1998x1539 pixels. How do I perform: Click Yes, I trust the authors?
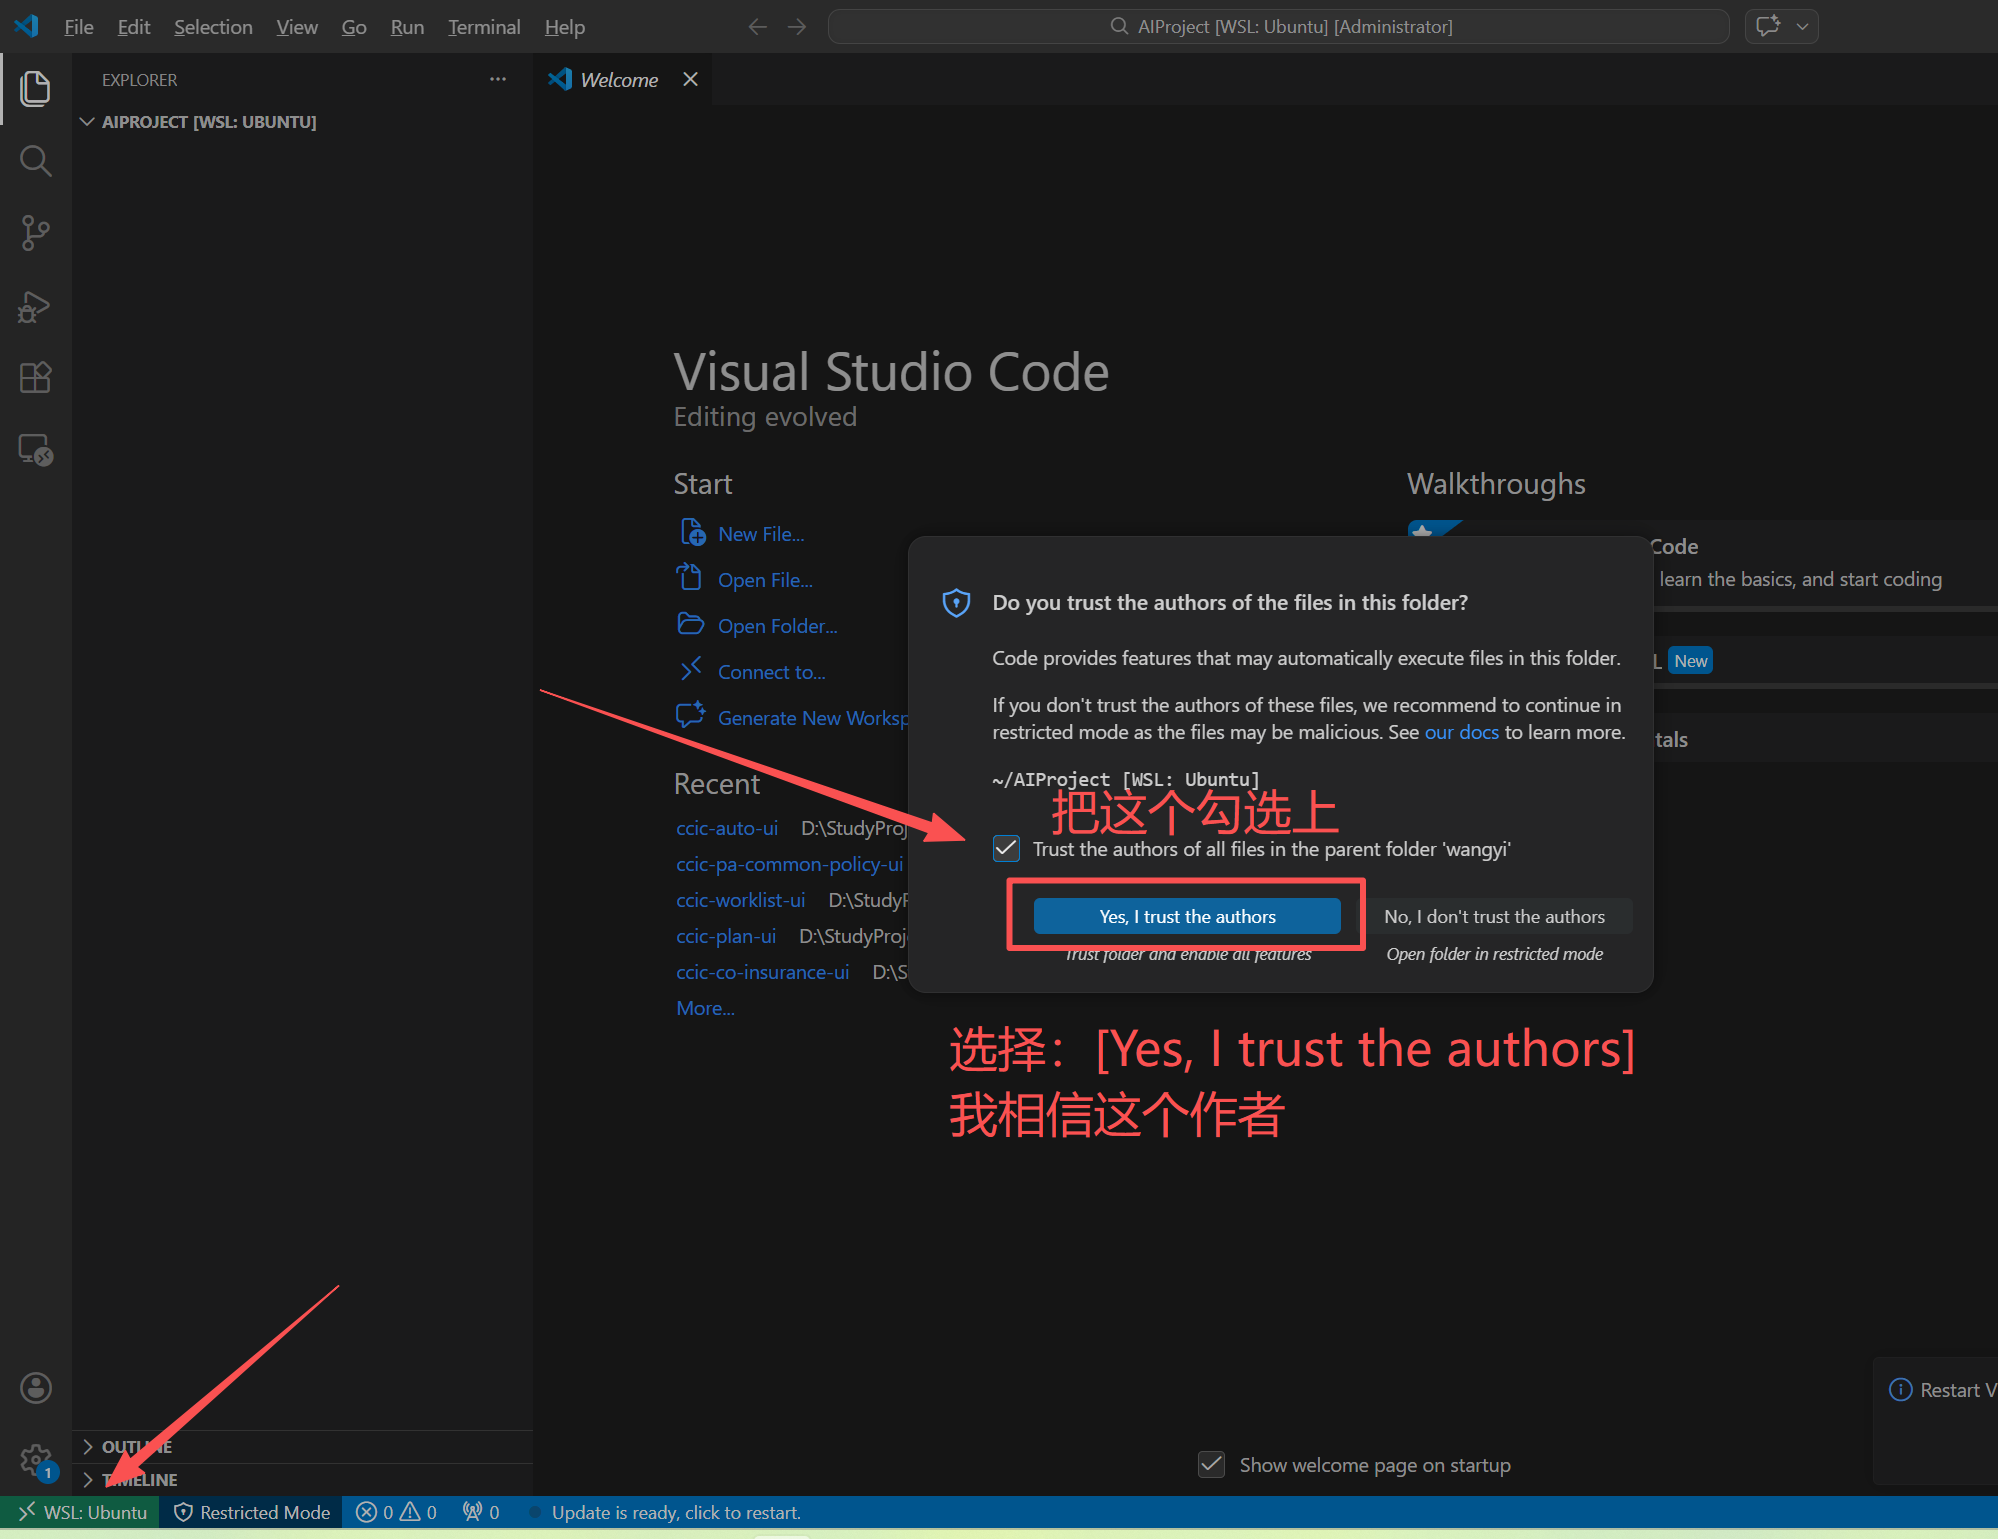(1187, 916)
